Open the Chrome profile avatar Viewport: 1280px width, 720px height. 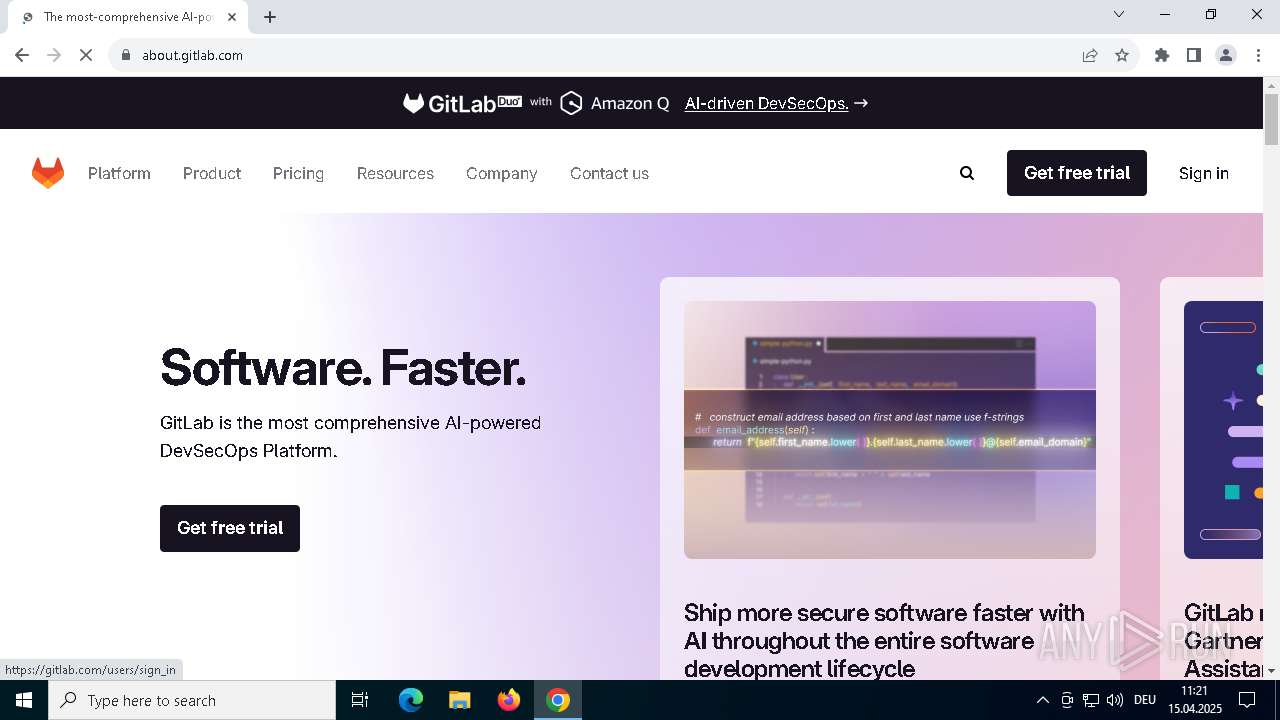tap(1226, 55)
